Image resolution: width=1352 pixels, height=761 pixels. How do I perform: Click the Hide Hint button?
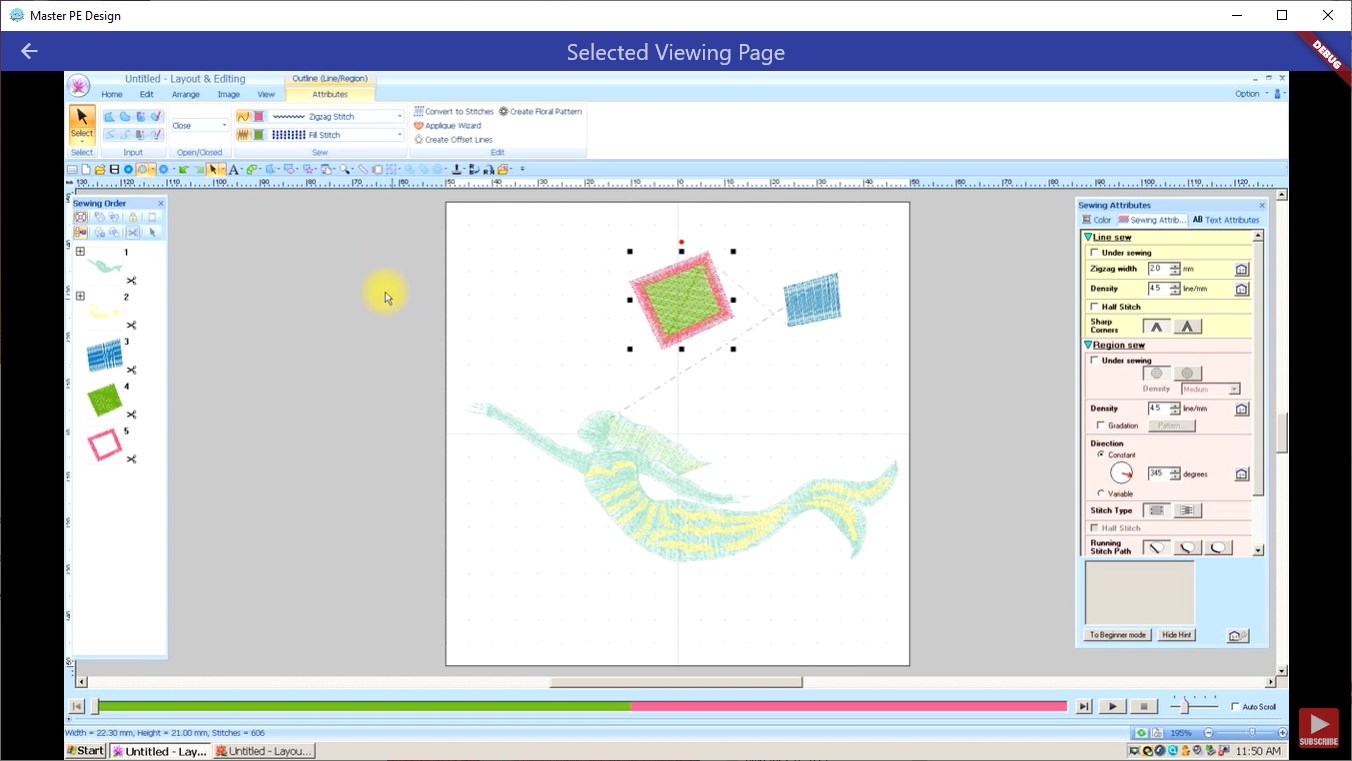(x=1176, y=634)
